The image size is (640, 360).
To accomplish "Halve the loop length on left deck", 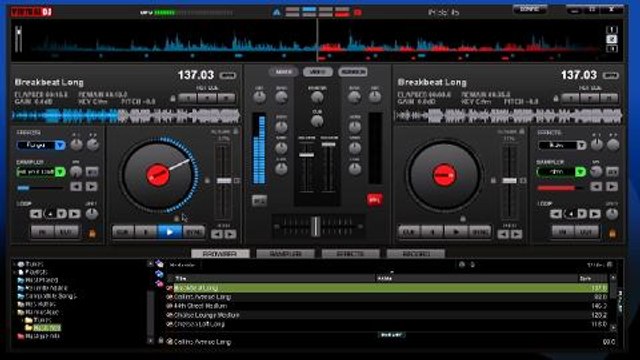I will pyautogui.click(x=36, y=213).
